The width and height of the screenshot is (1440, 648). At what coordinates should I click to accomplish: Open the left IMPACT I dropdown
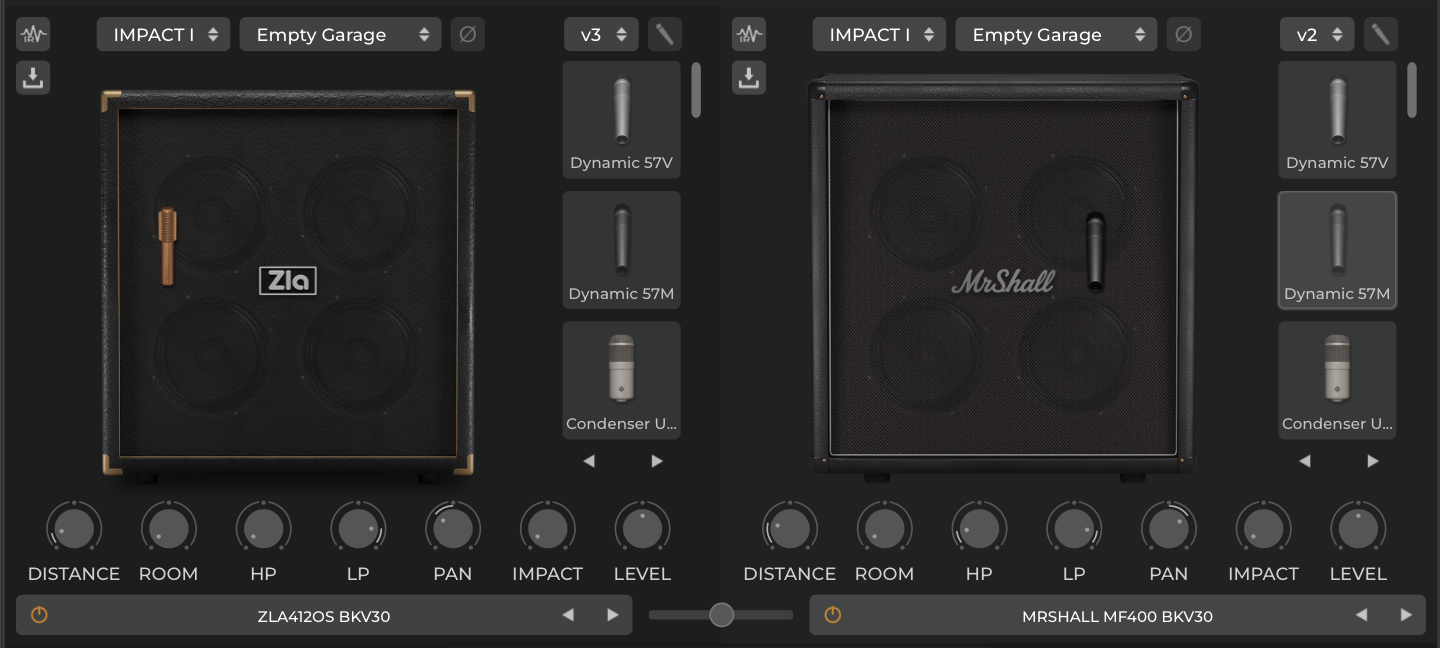[164, 35]
